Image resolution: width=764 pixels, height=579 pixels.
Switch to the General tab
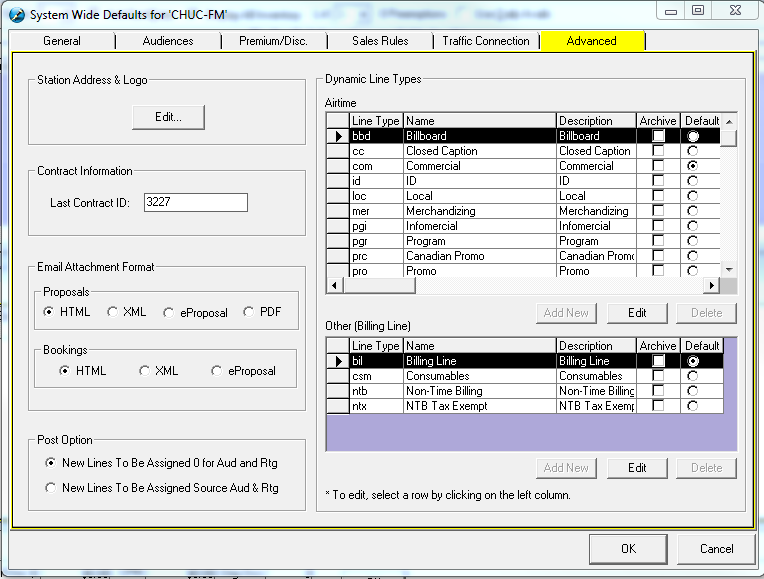coord(62,41)
